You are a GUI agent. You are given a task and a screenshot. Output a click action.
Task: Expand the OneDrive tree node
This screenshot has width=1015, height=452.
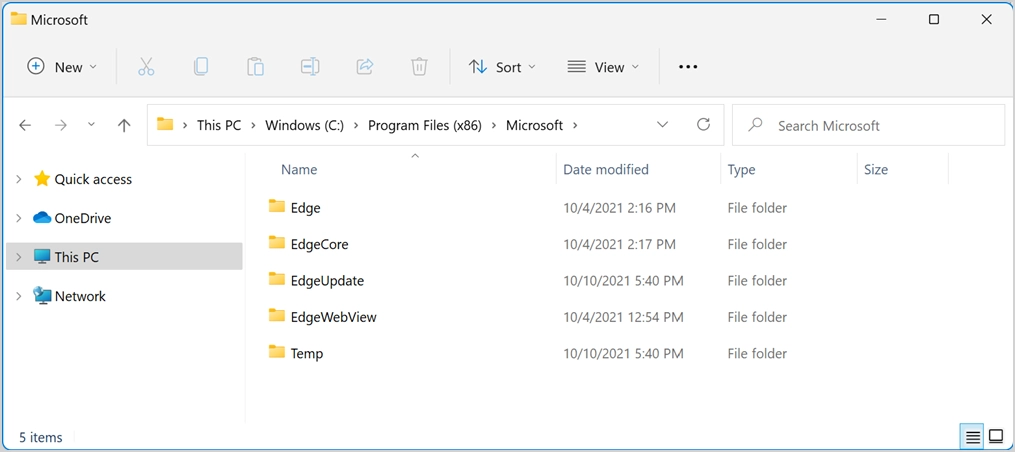pos(19,218)
